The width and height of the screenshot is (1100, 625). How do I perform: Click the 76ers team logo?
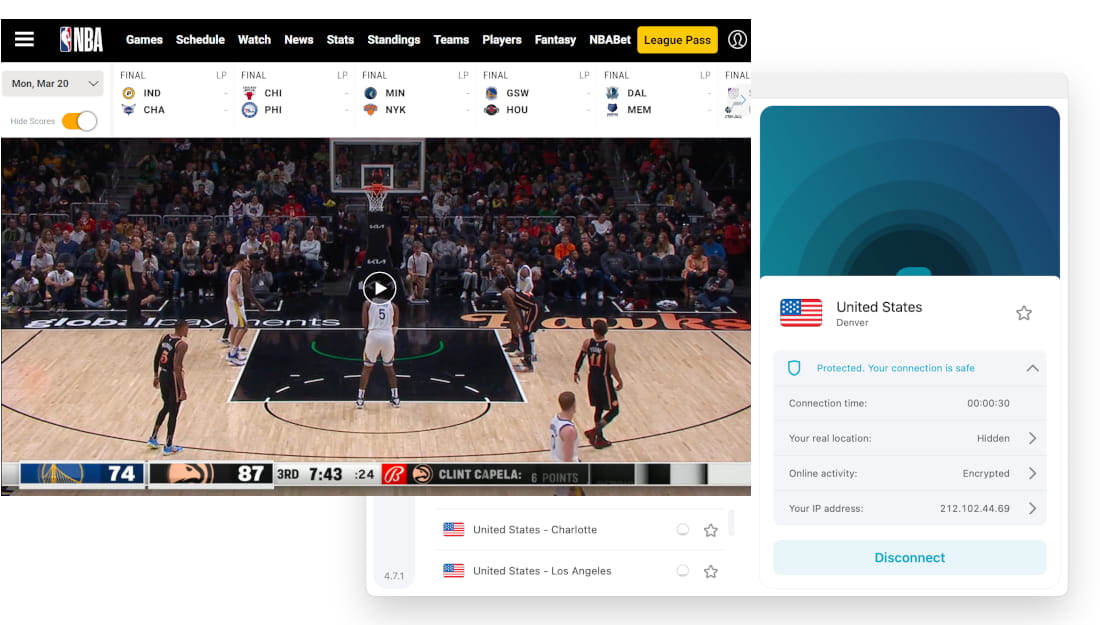[249, 110]
